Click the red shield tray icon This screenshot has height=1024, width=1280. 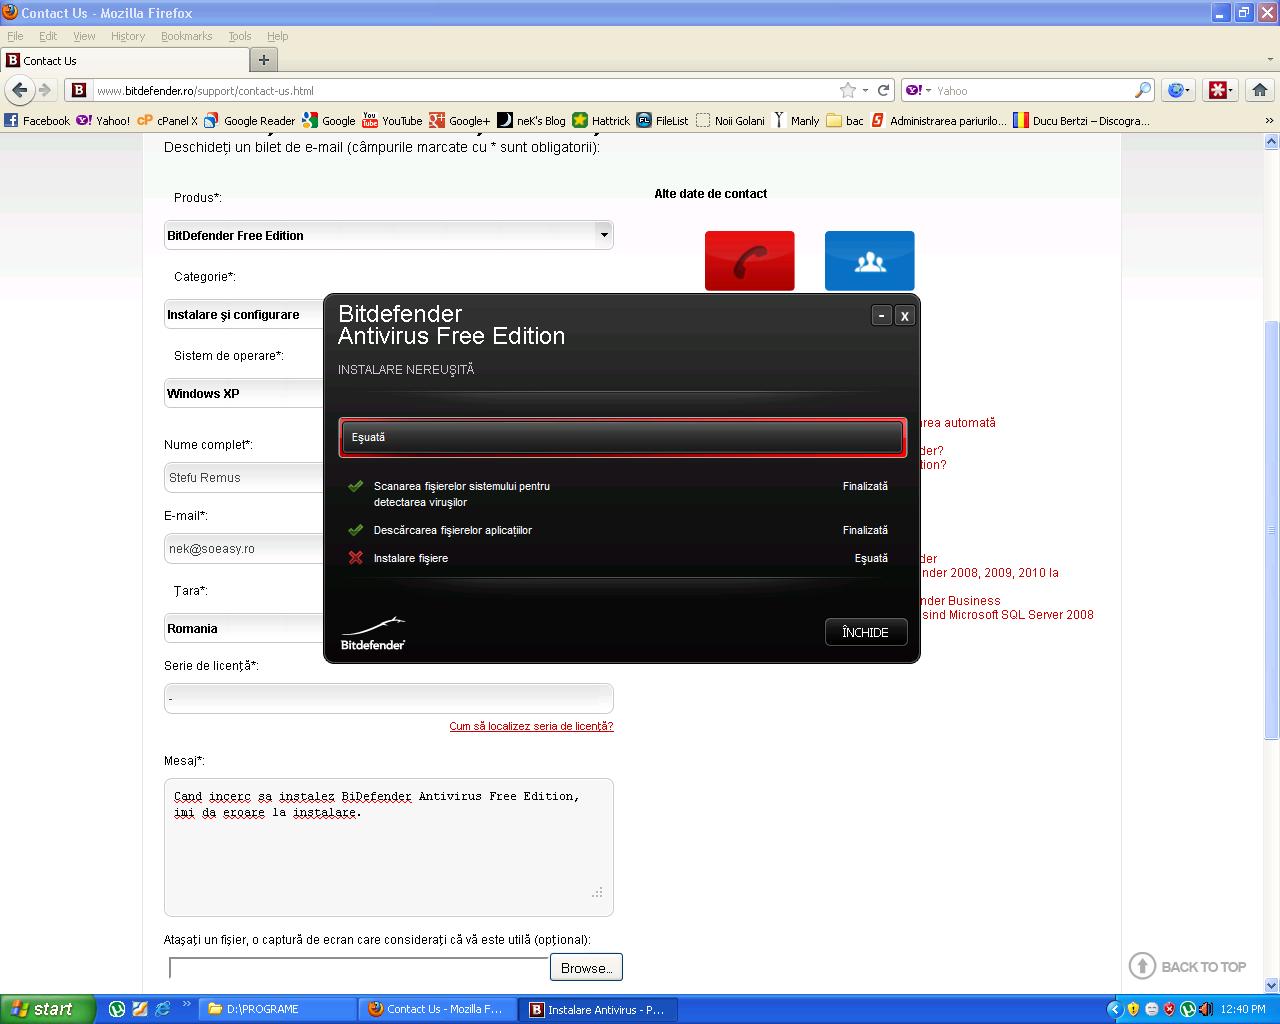click(1169, 1009)
